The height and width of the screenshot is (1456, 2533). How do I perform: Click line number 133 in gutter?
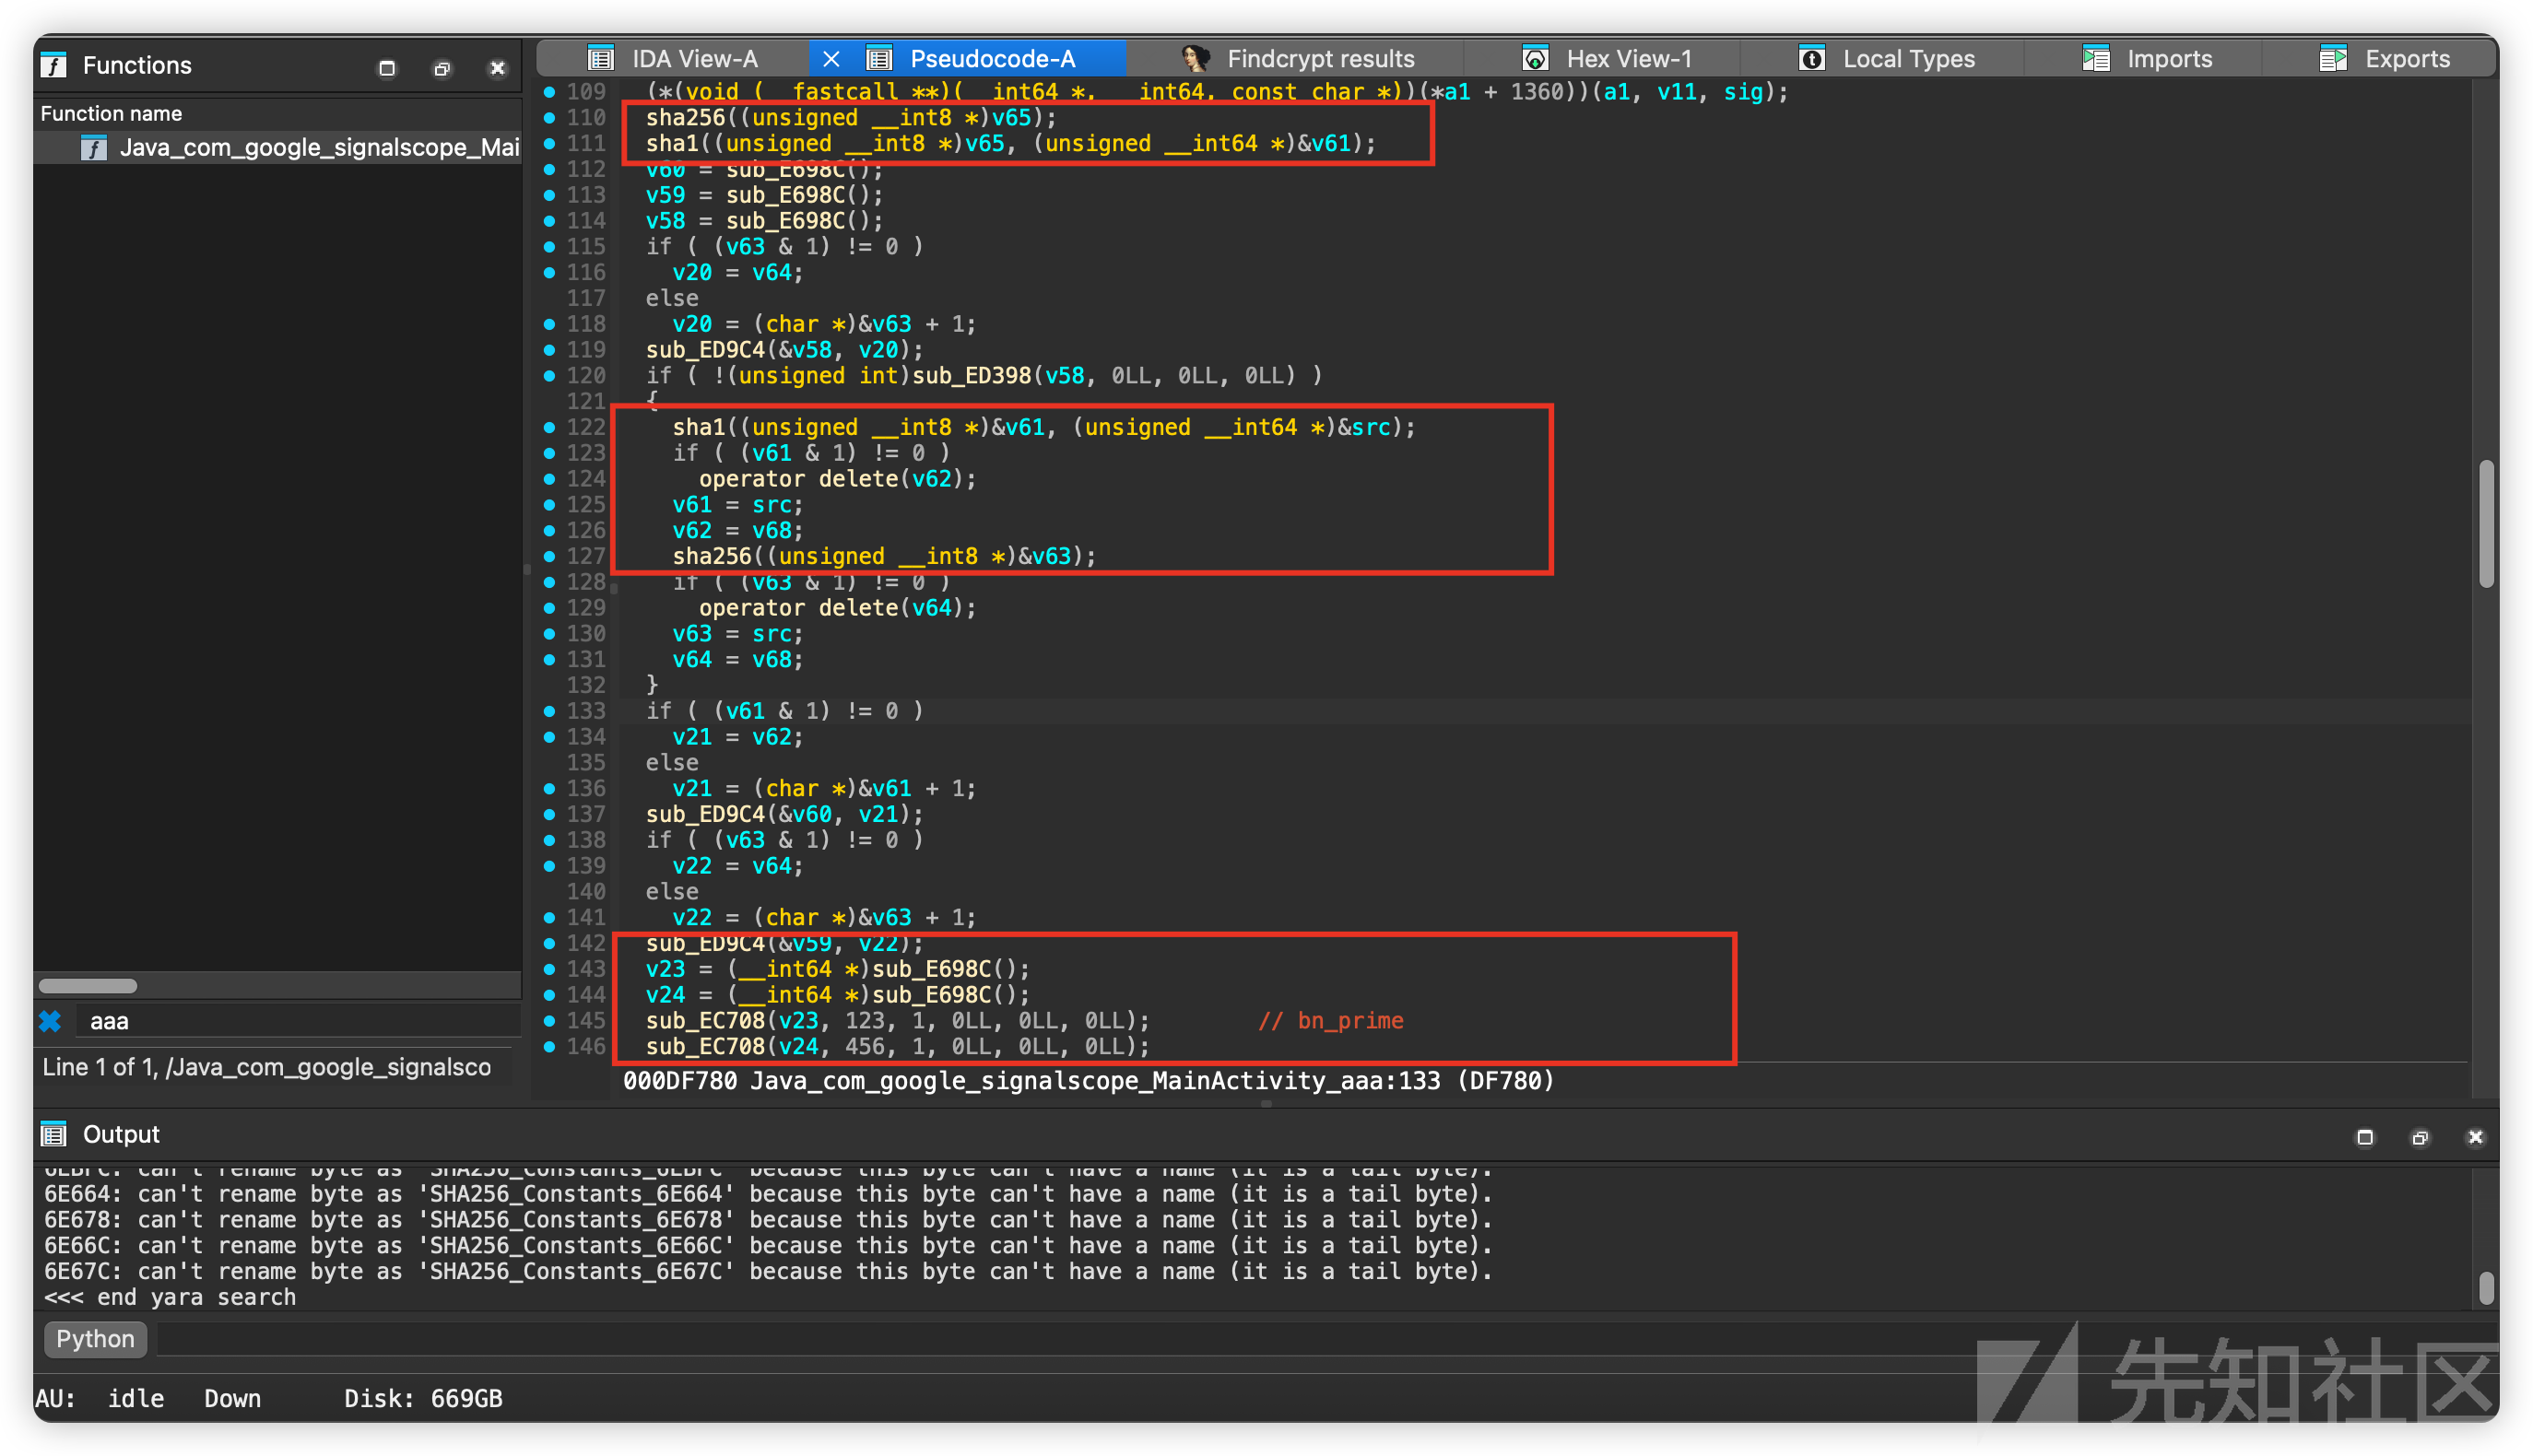(x=586, y=711)
